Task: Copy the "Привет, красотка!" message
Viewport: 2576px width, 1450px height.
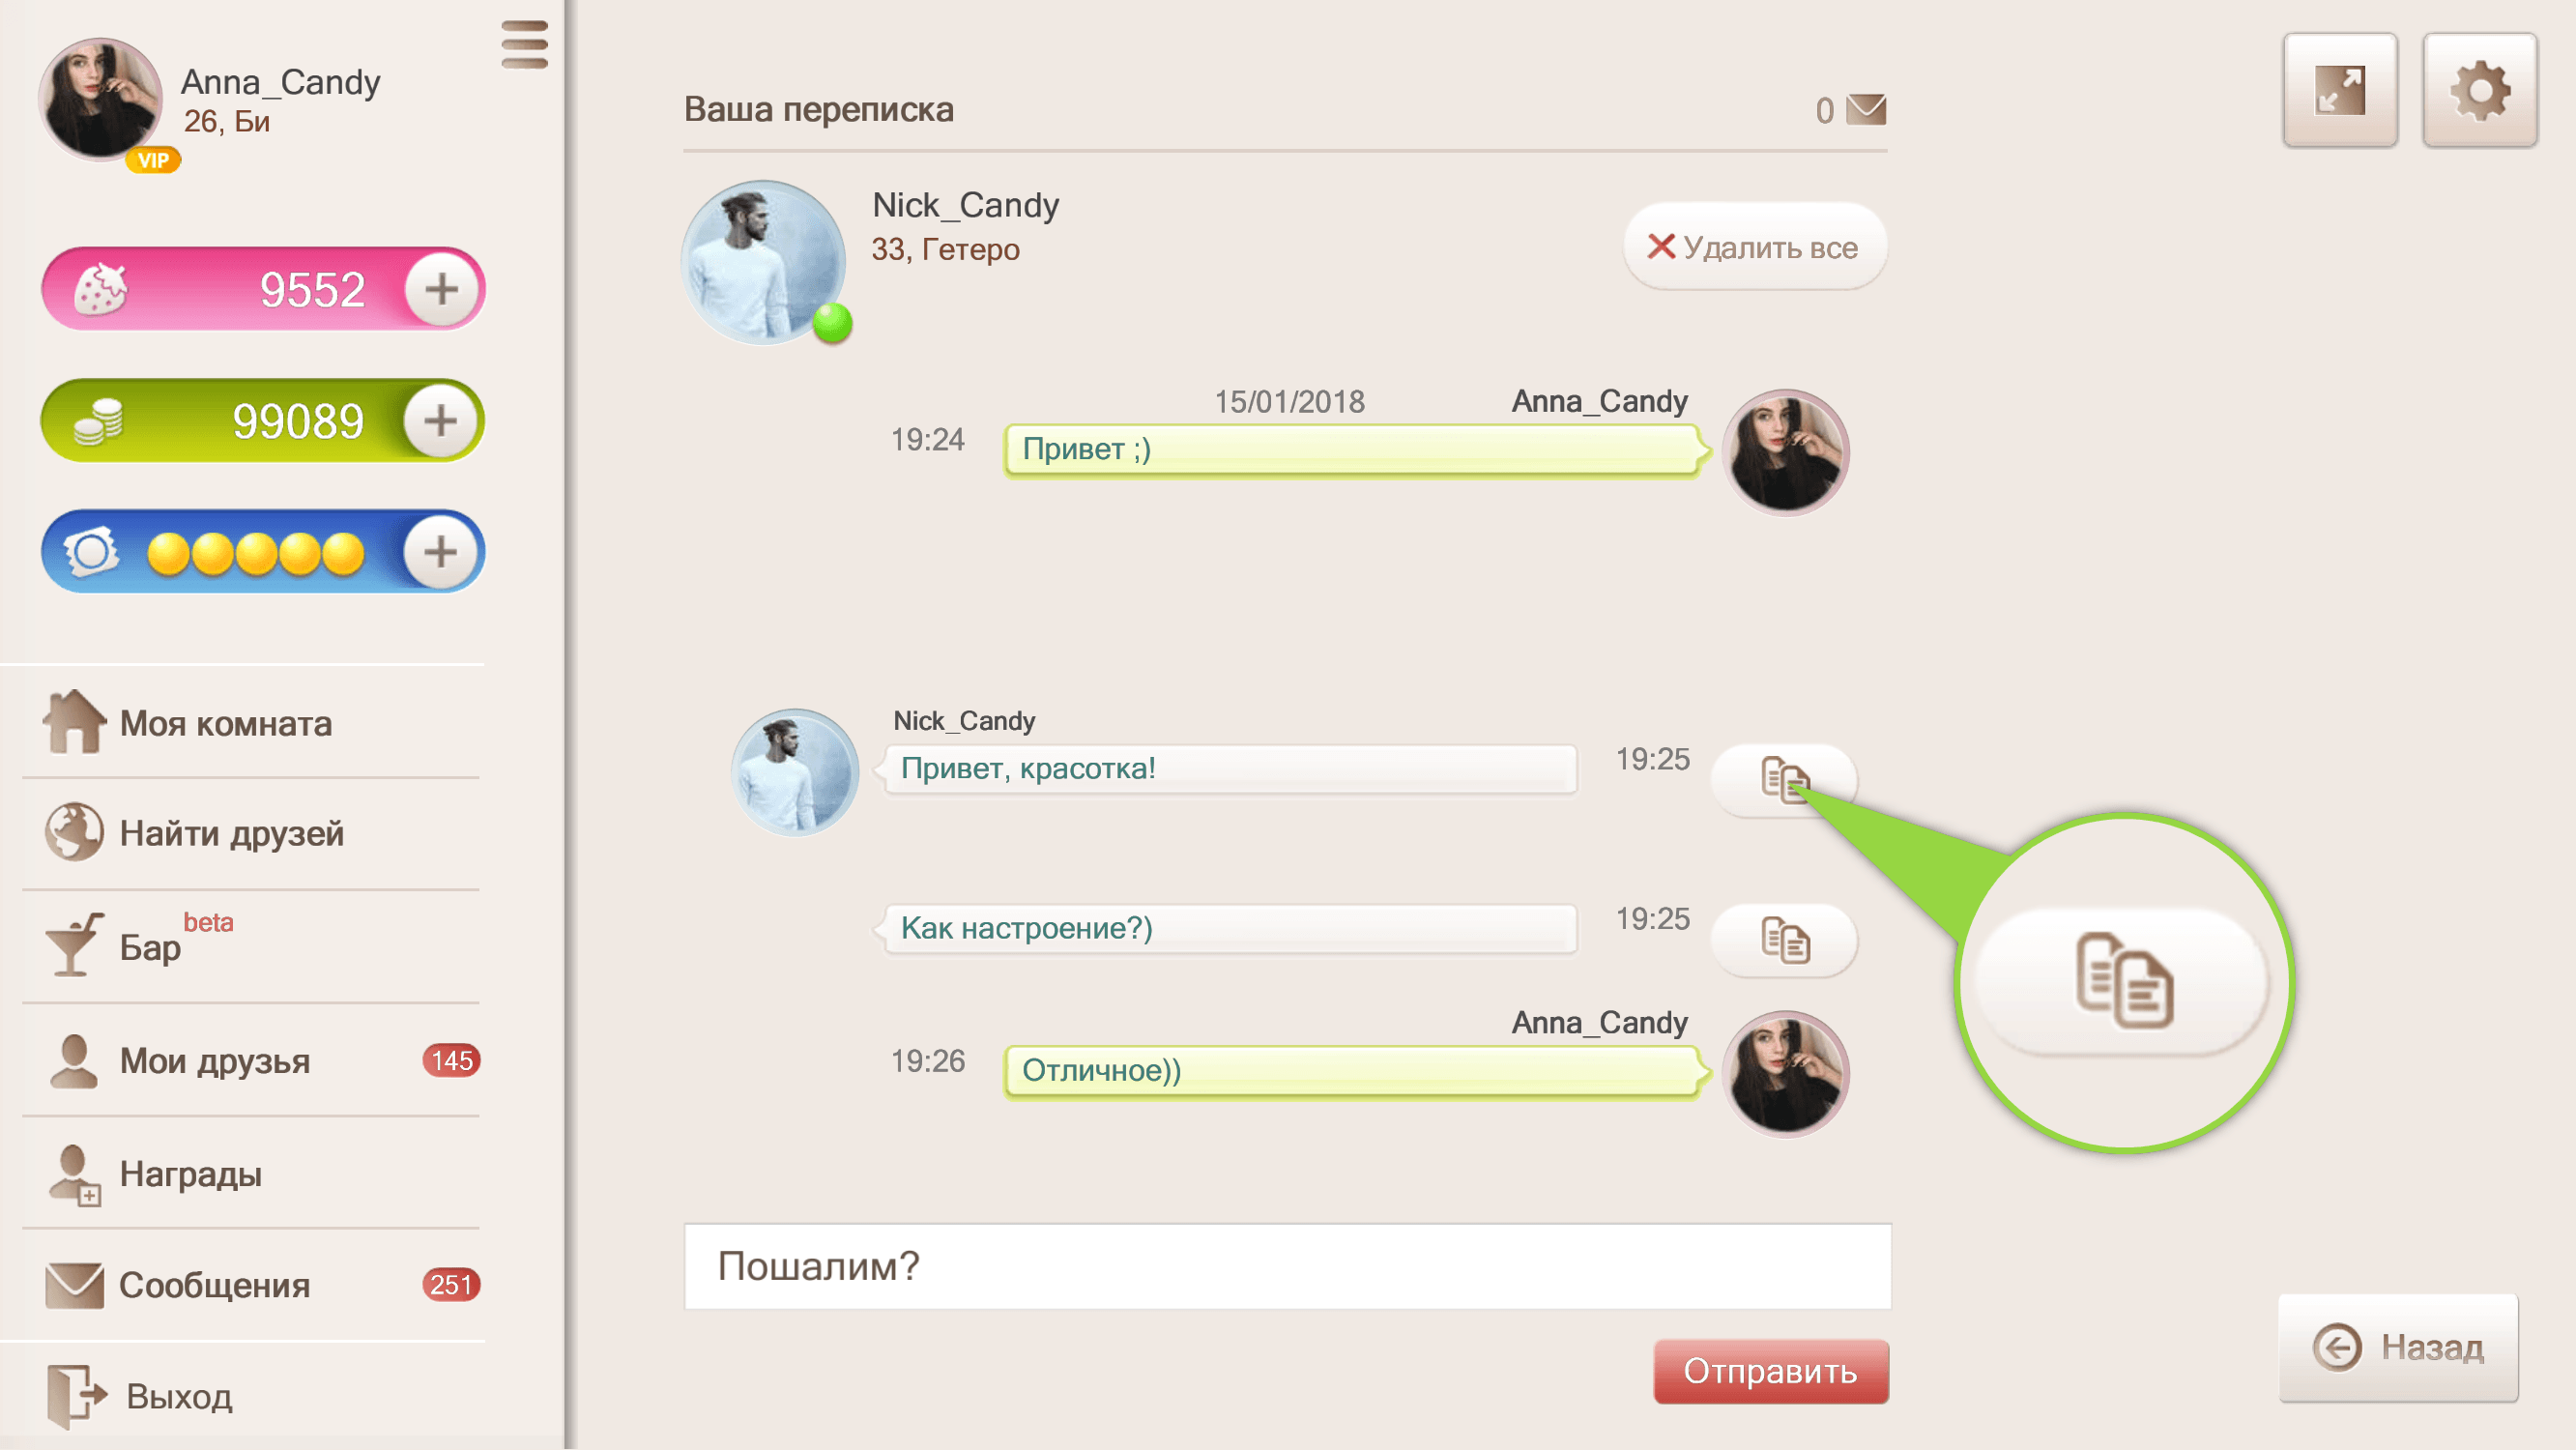Action: point(1783,779)
